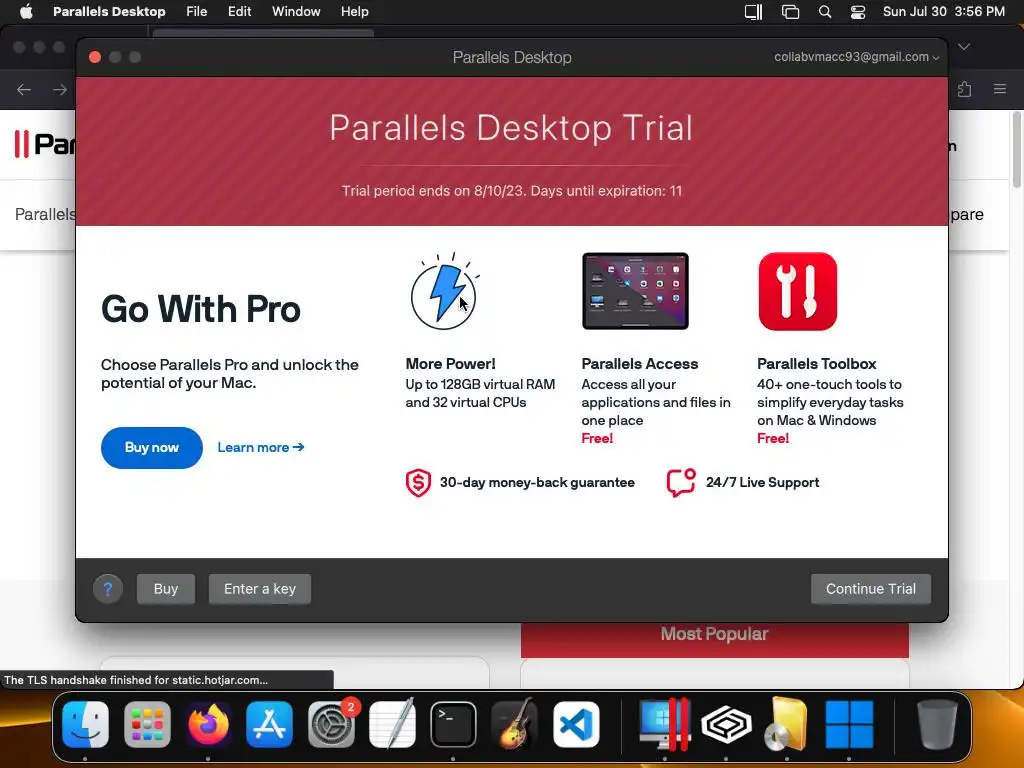This screenshot has width=1024, height=768.
Task: Open the Edit menu
Action: pyautogui.click(x=239, y=12)
